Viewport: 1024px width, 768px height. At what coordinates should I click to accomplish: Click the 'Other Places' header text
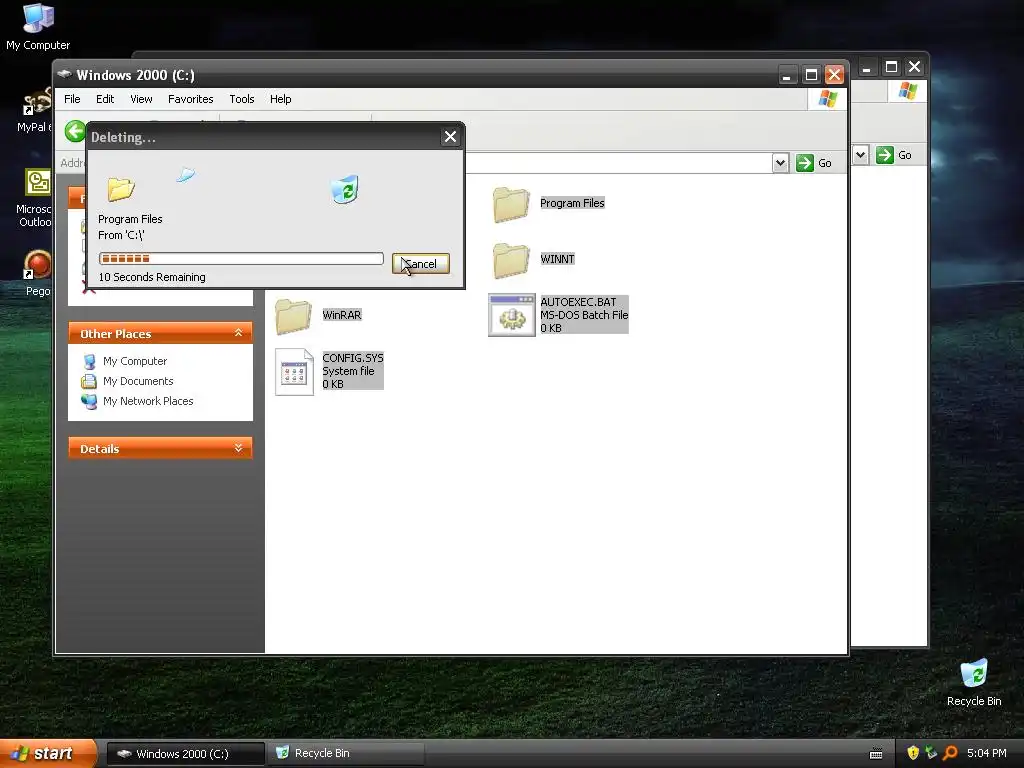point(116,334)
